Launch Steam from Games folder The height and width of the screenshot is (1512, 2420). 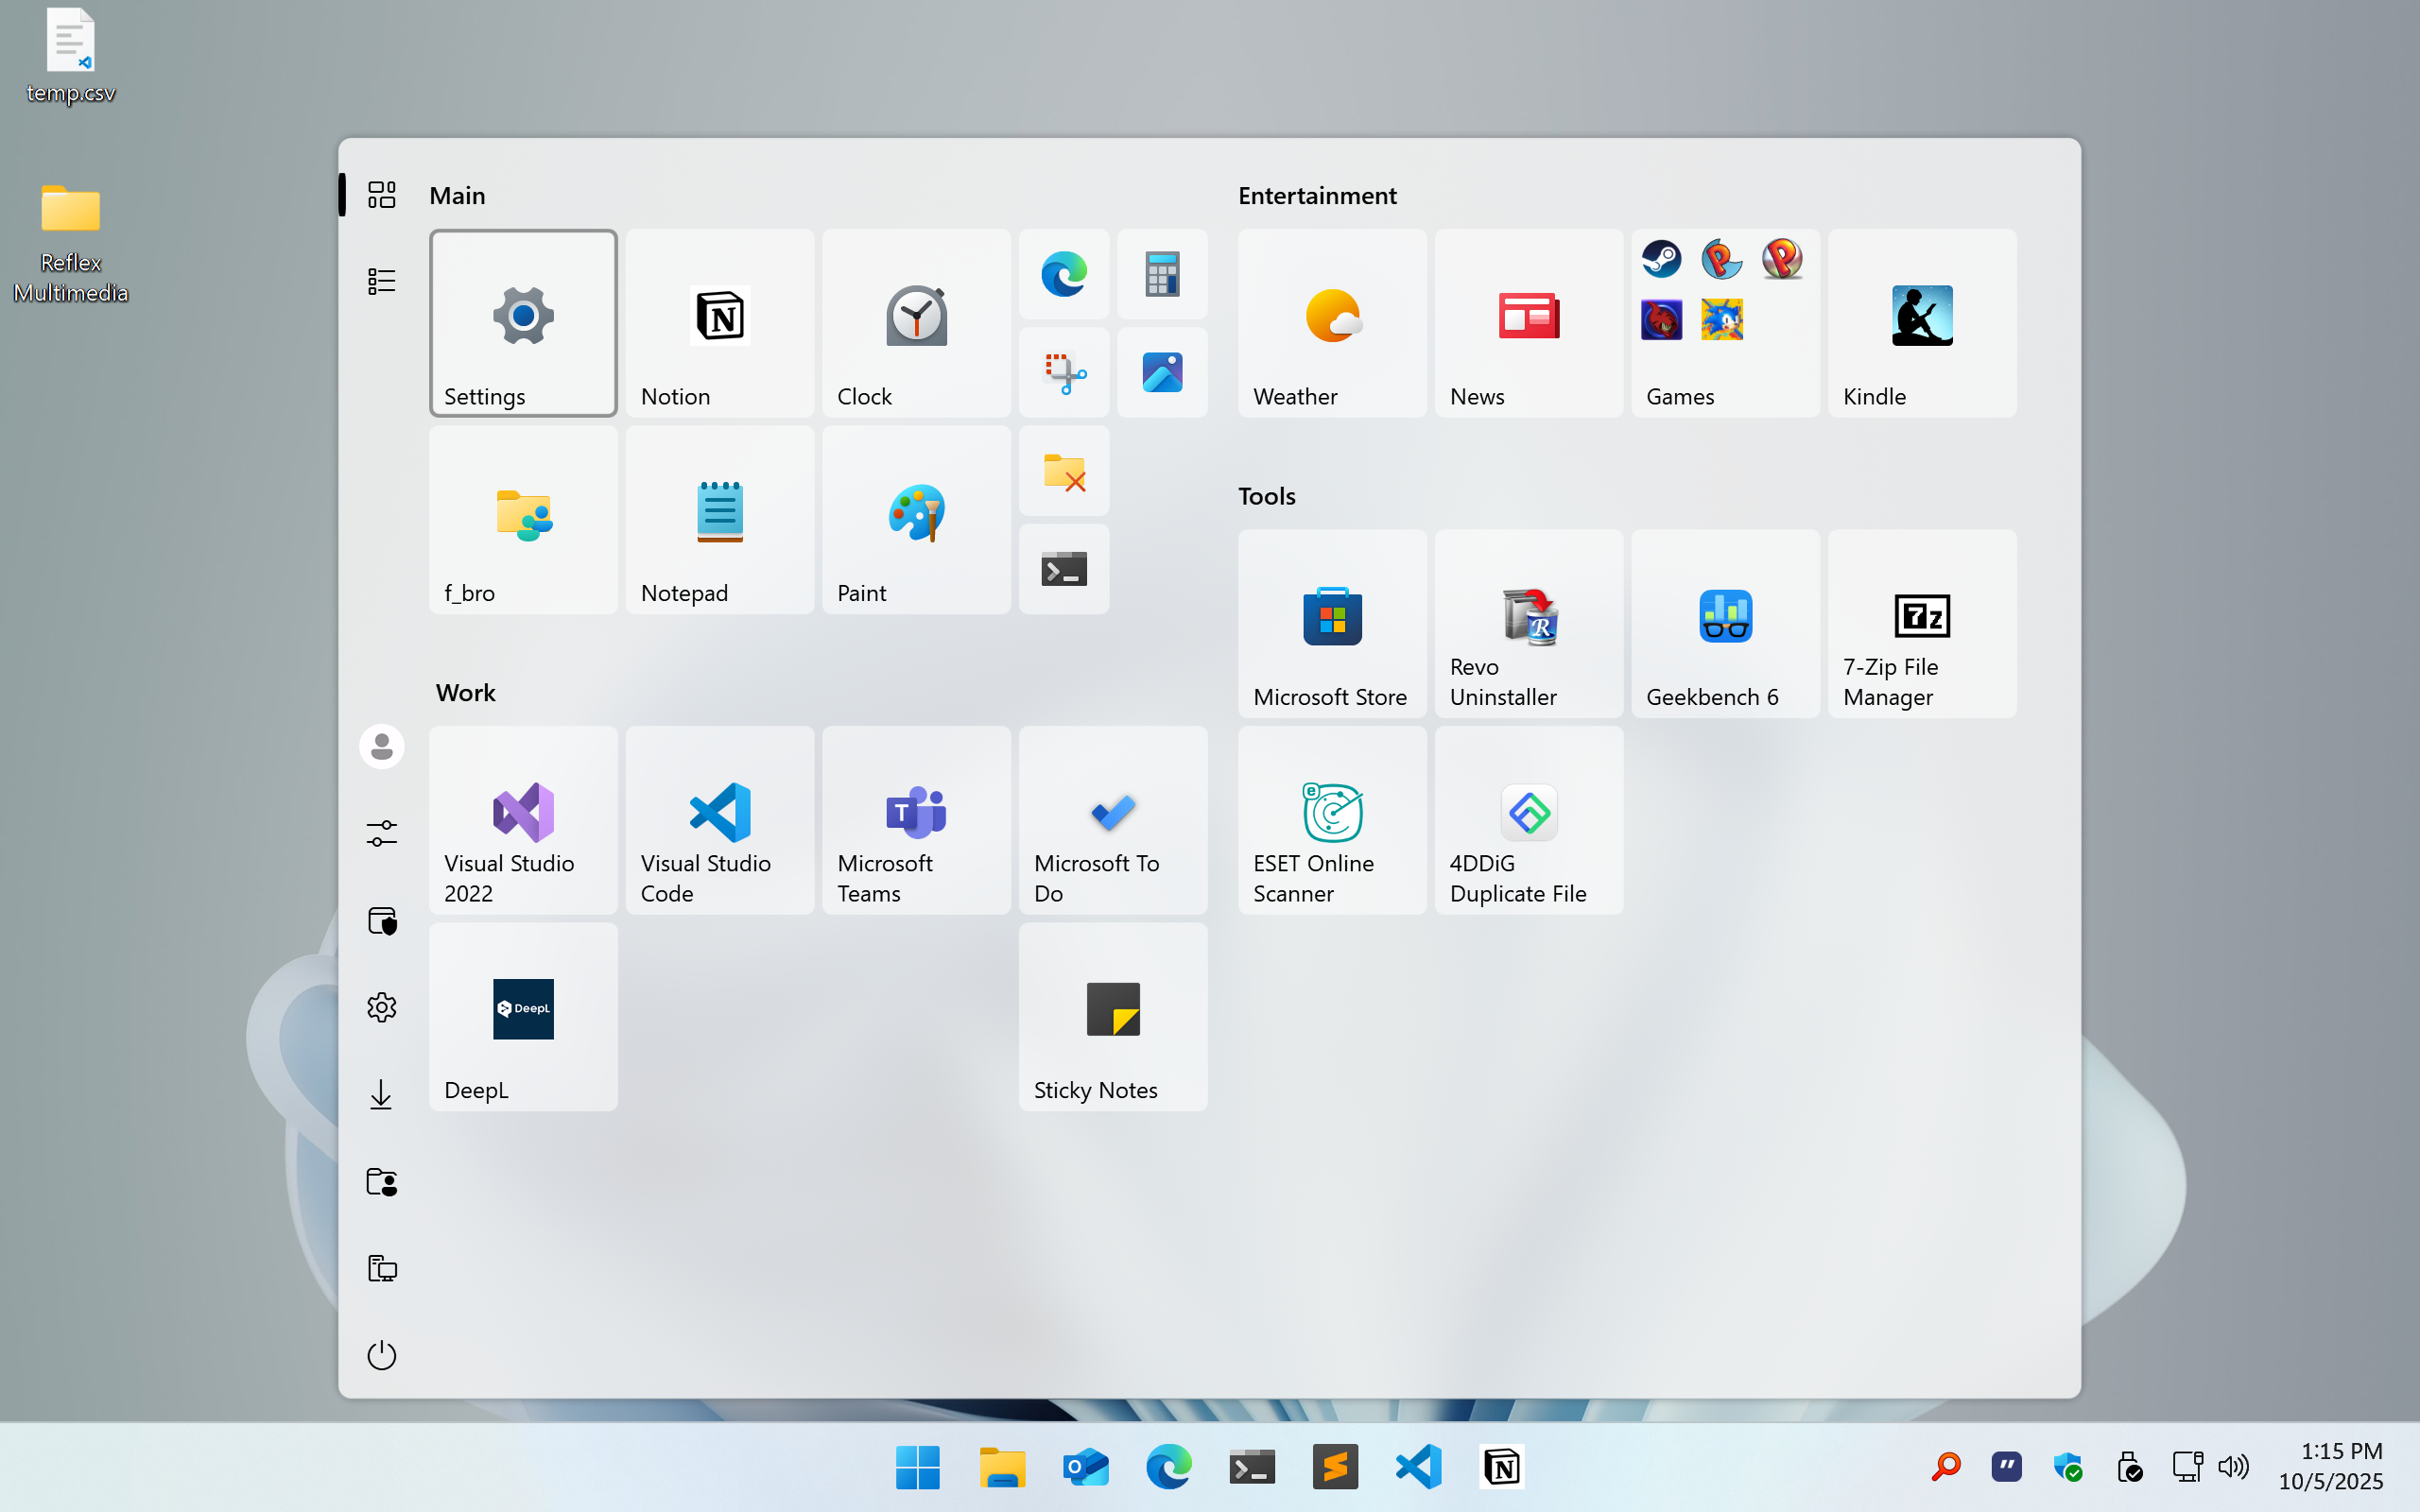point(1661,260)
